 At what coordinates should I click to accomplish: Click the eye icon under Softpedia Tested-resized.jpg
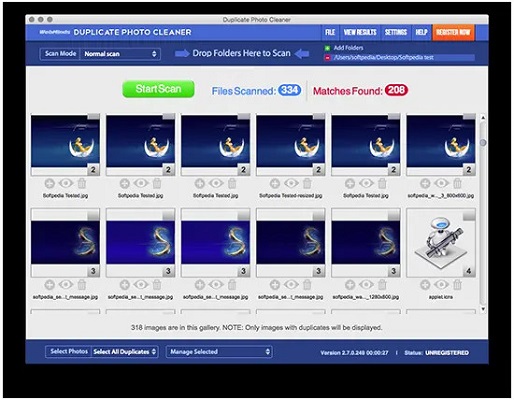click(291, 183)
